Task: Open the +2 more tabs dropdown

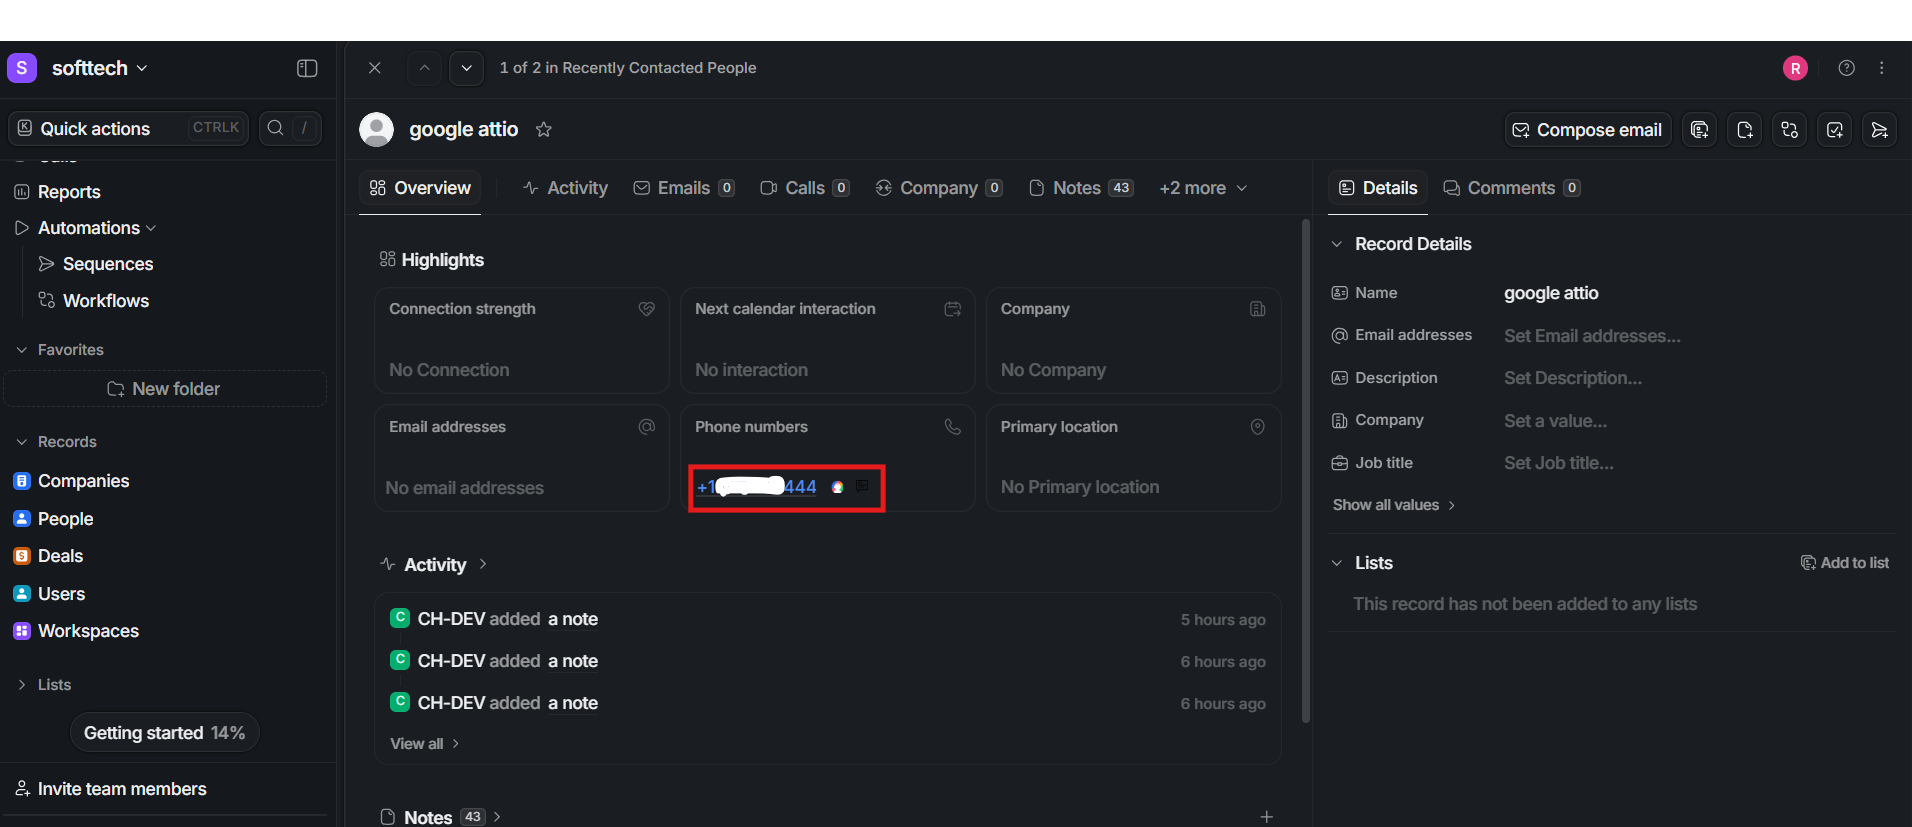Action: (1203, 188)
